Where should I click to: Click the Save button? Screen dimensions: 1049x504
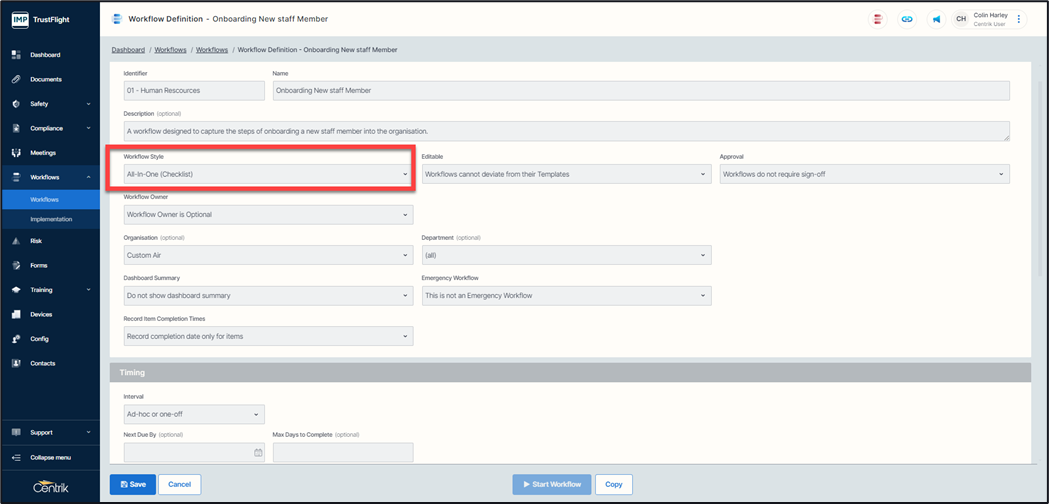tap(133, 484)
